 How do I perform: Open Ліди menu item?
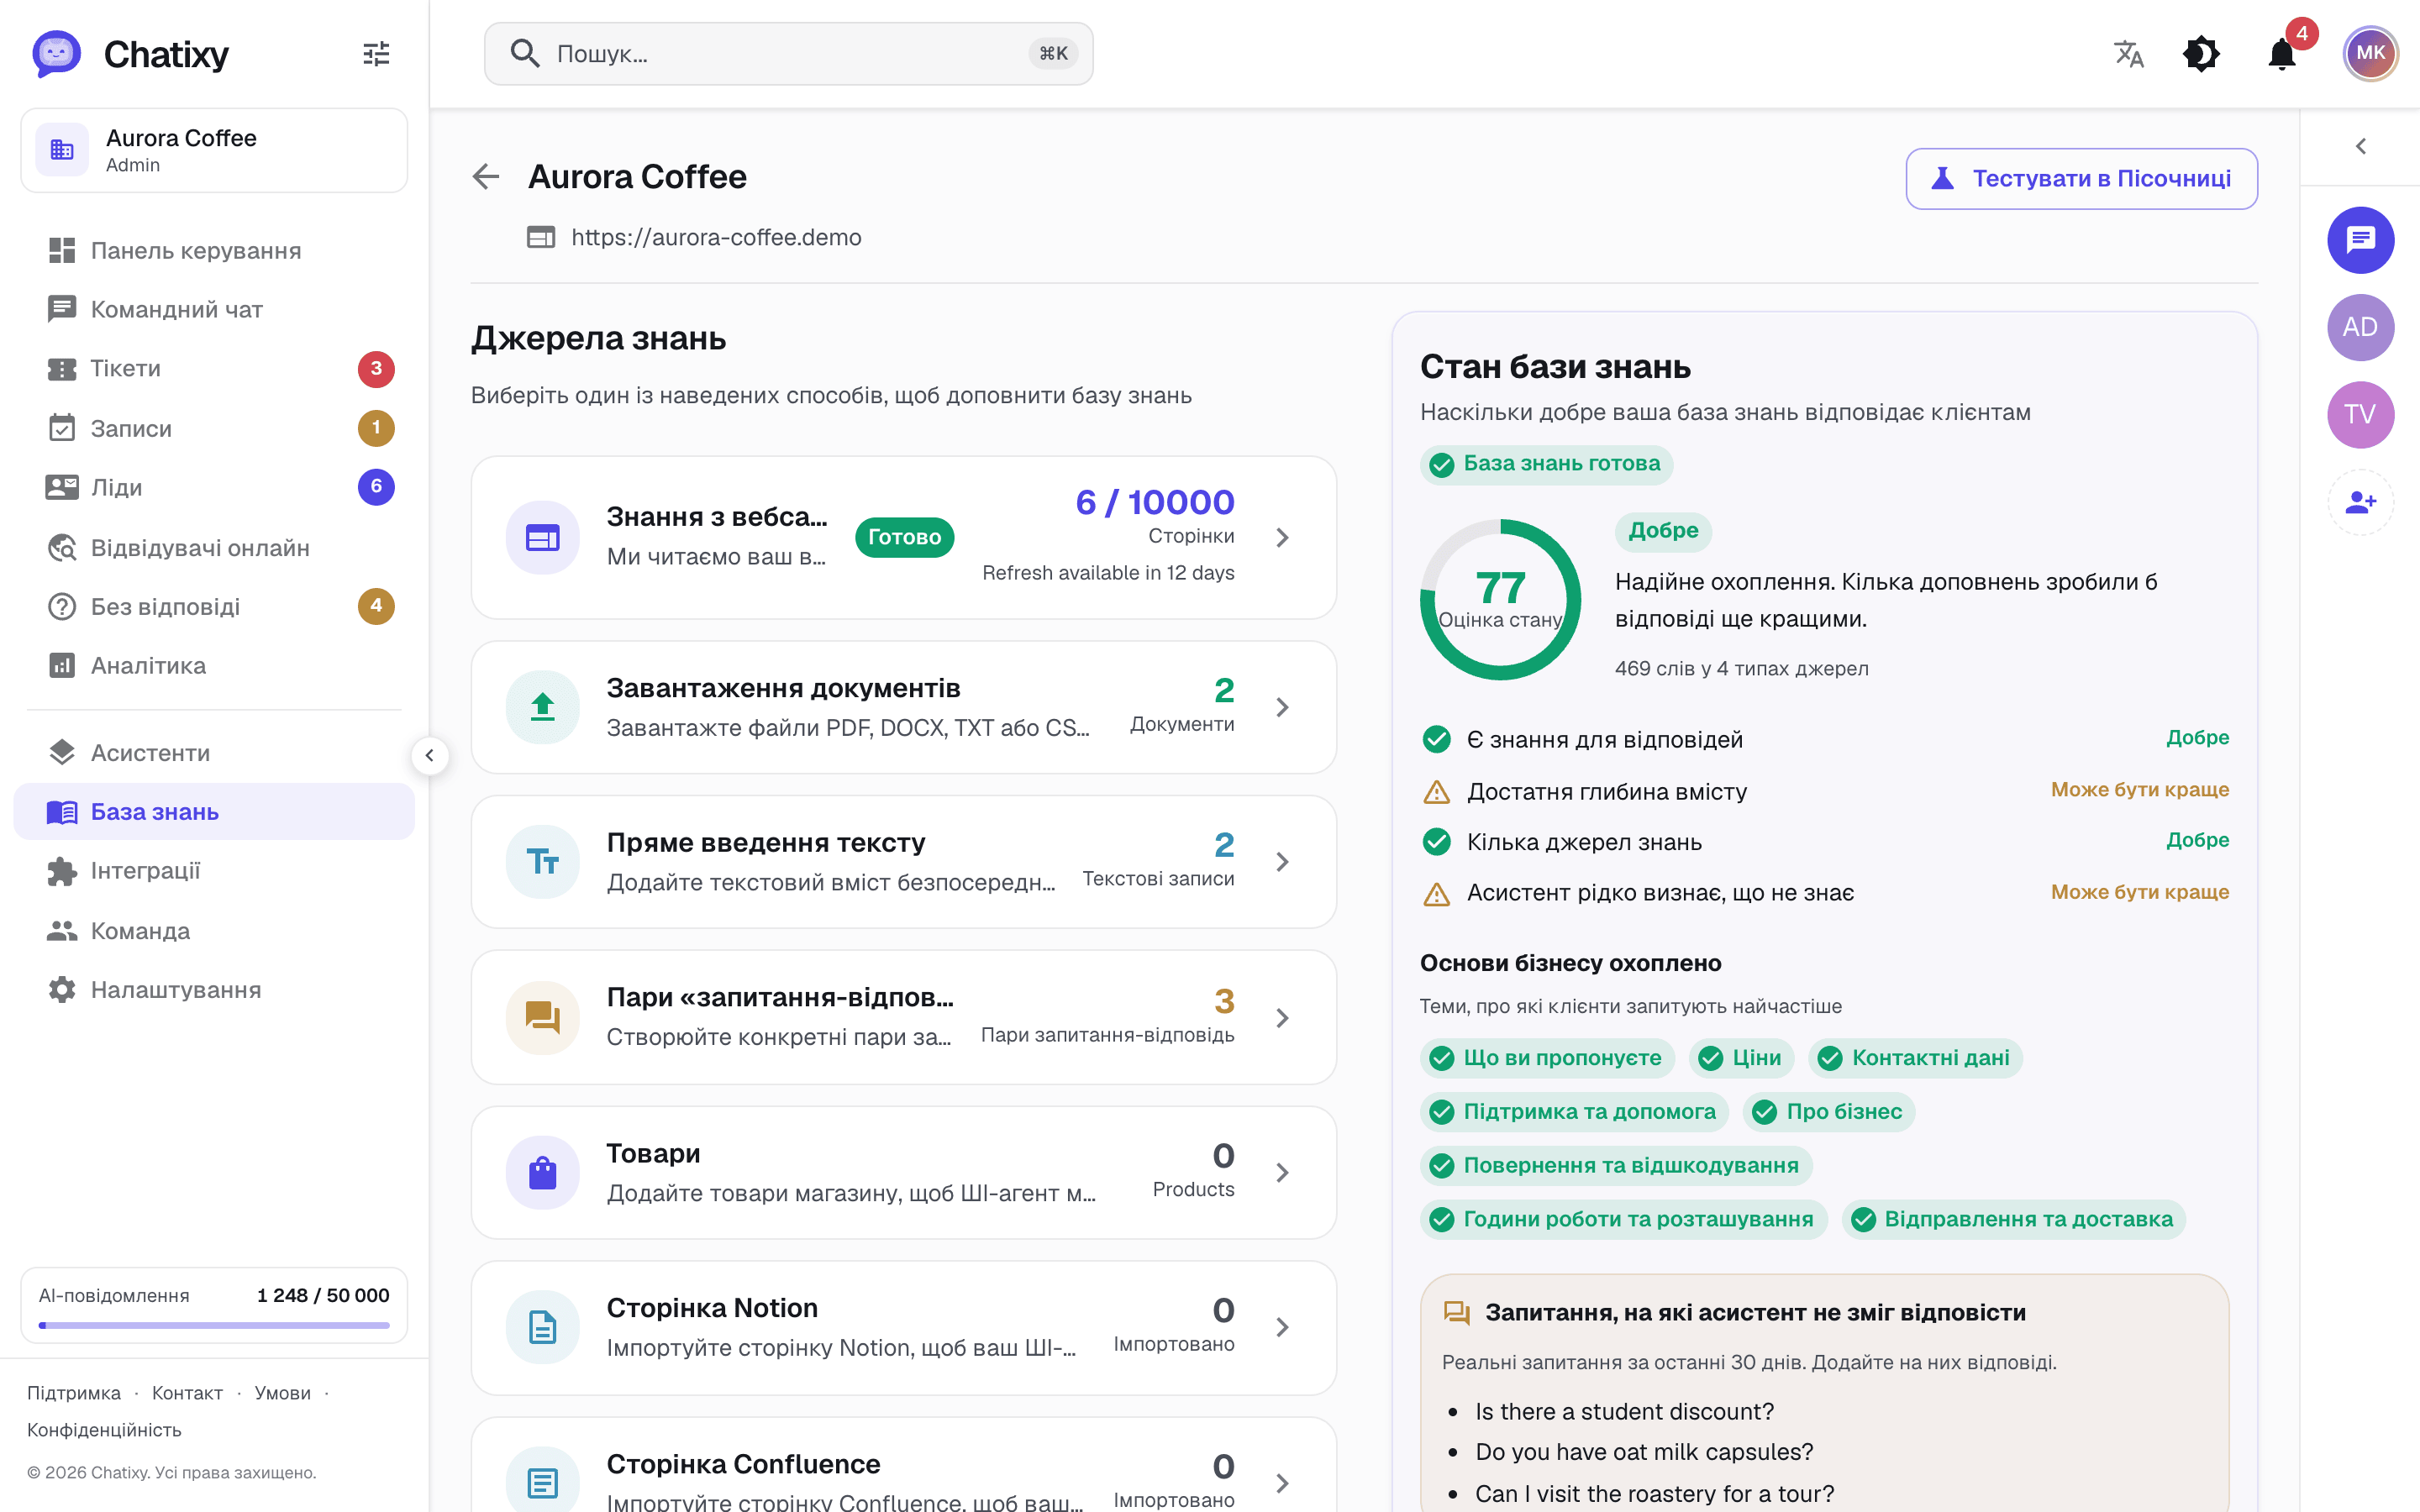pos(214,487)
